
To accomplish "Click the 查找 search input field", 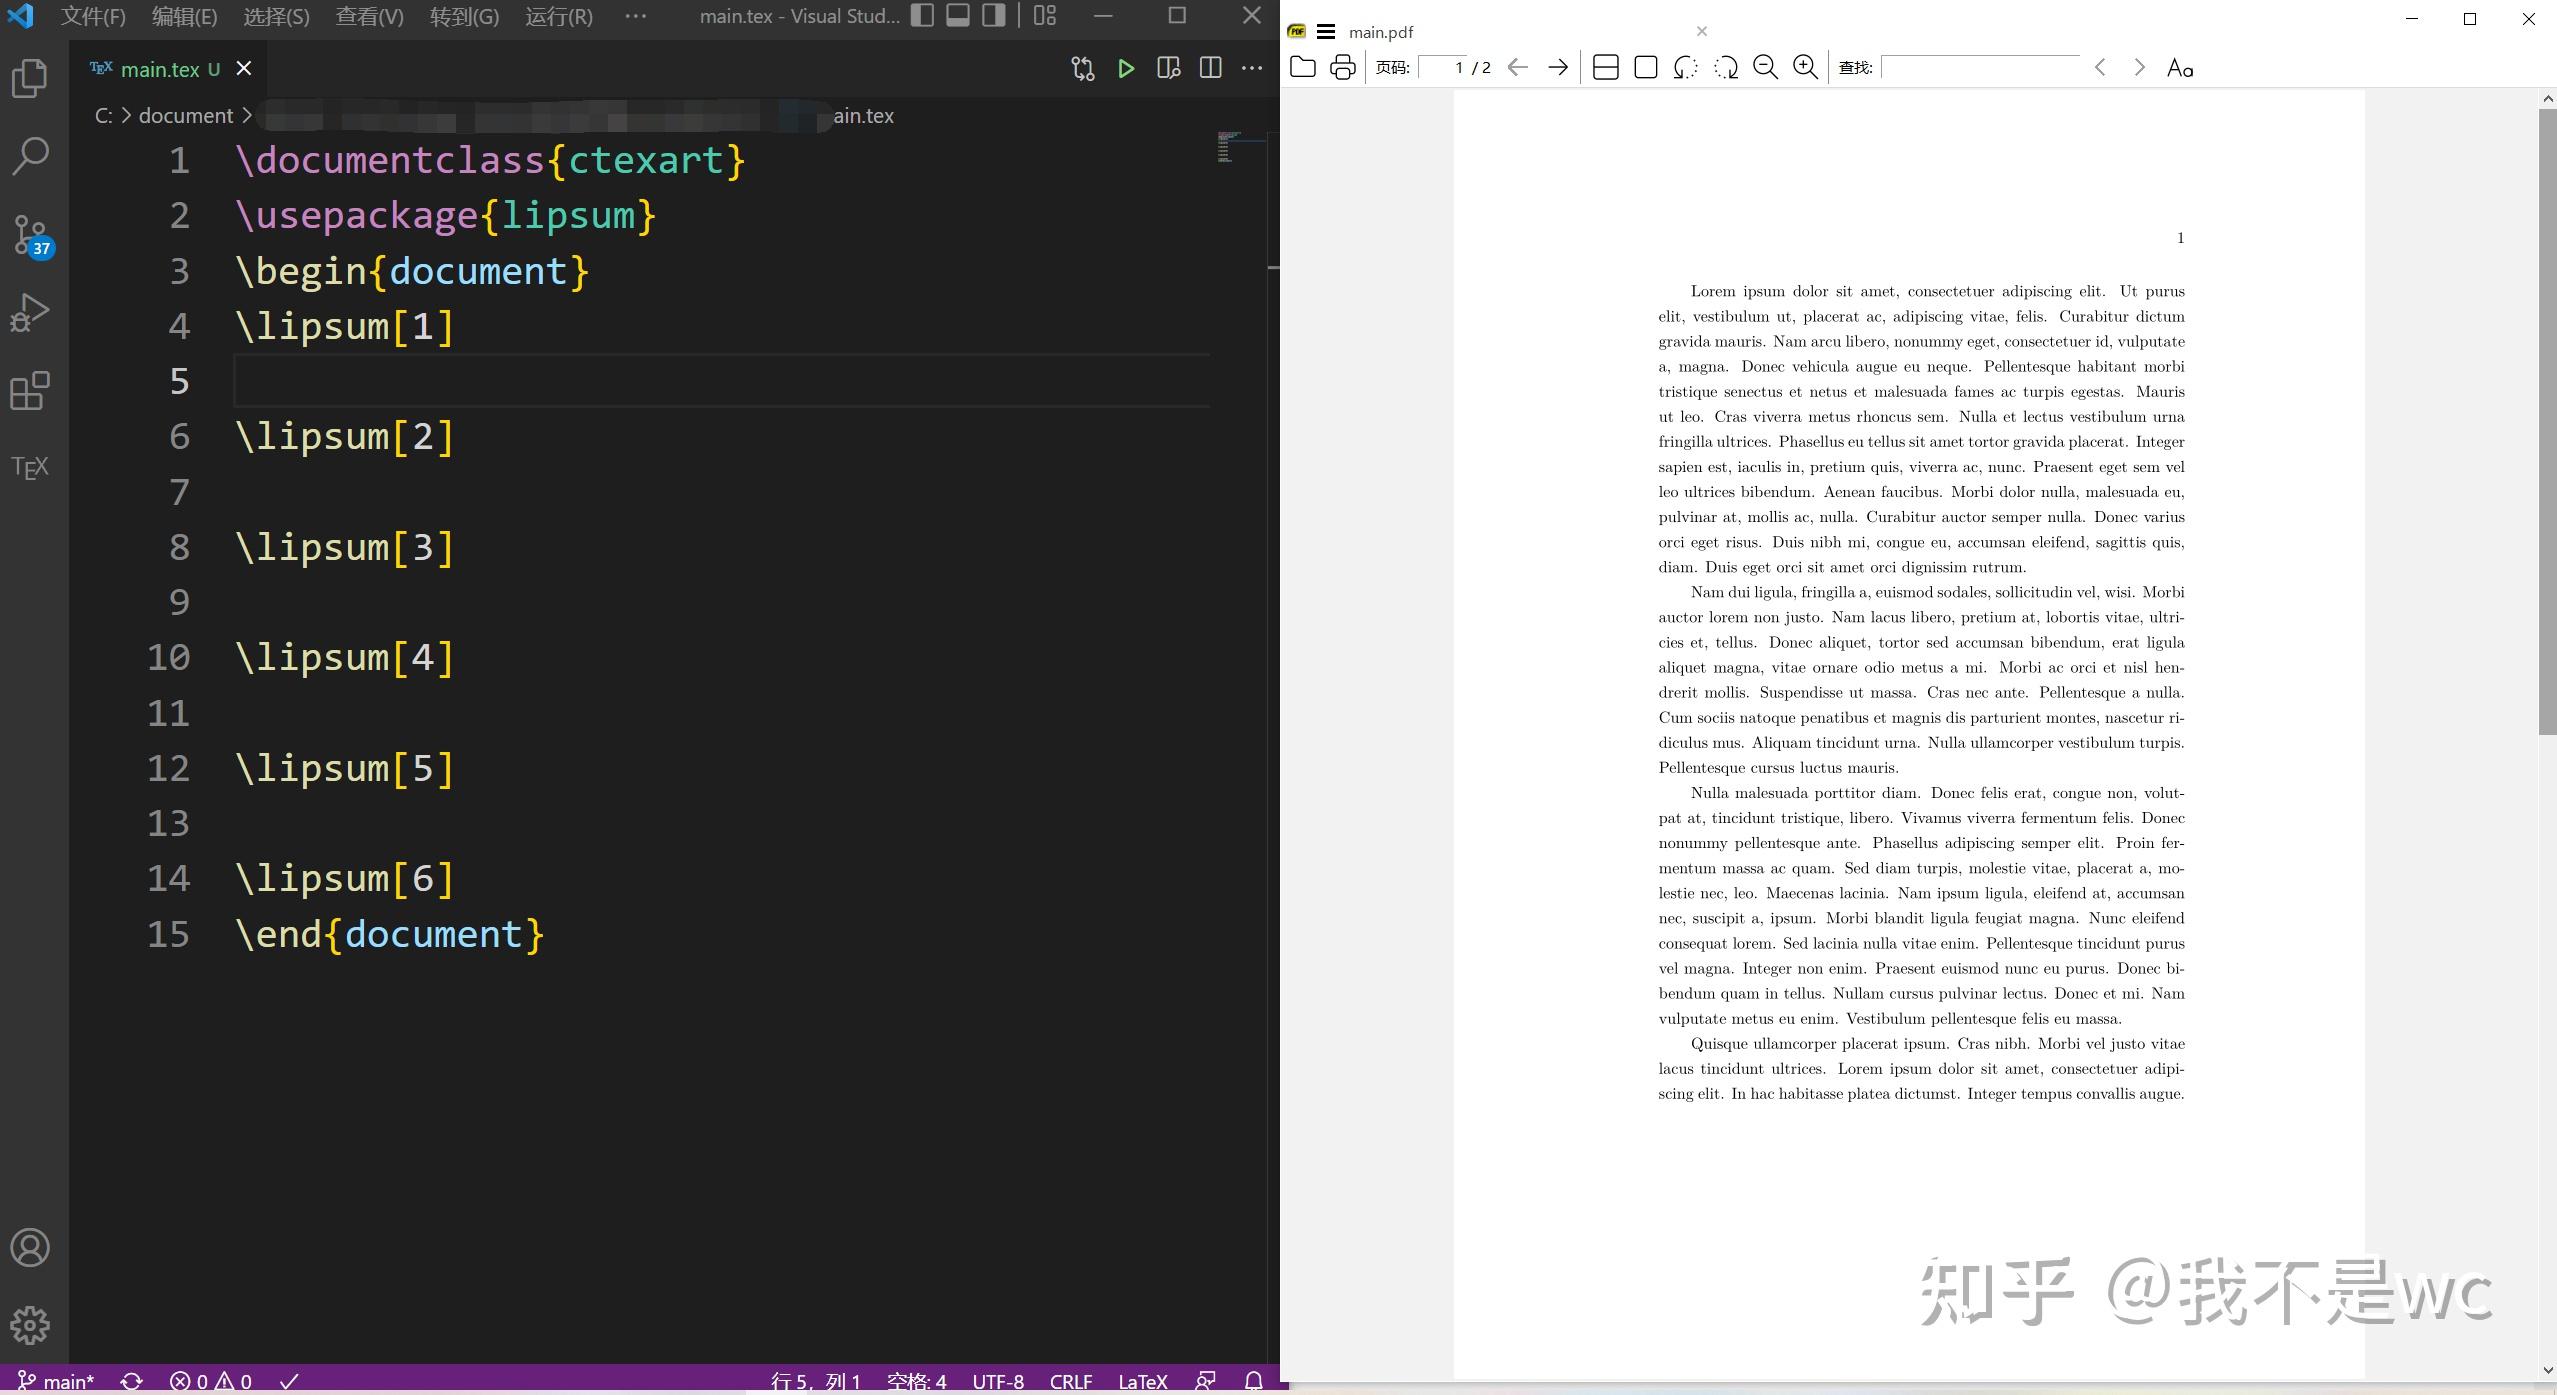I will coord(1980,67).
